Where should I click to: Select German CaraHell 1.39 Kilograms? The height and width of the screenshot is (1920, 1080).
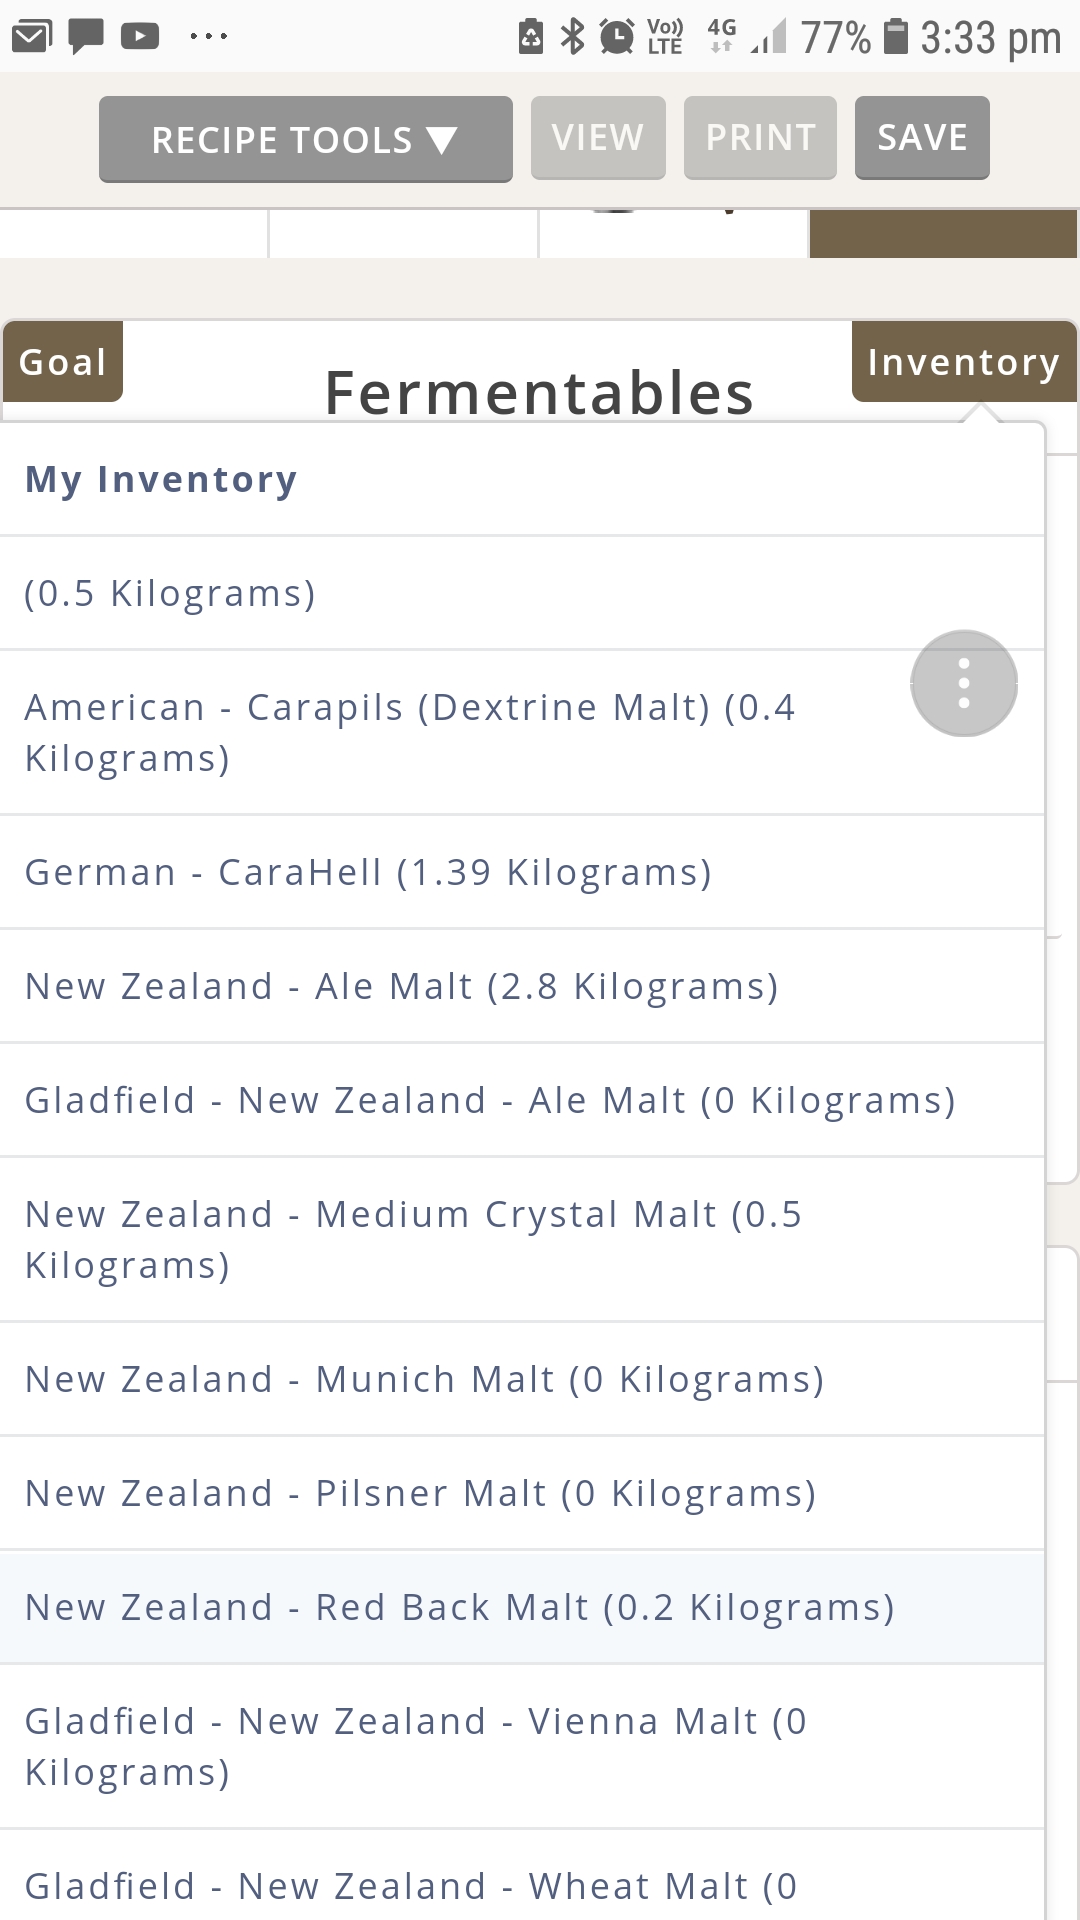(368, 872)
